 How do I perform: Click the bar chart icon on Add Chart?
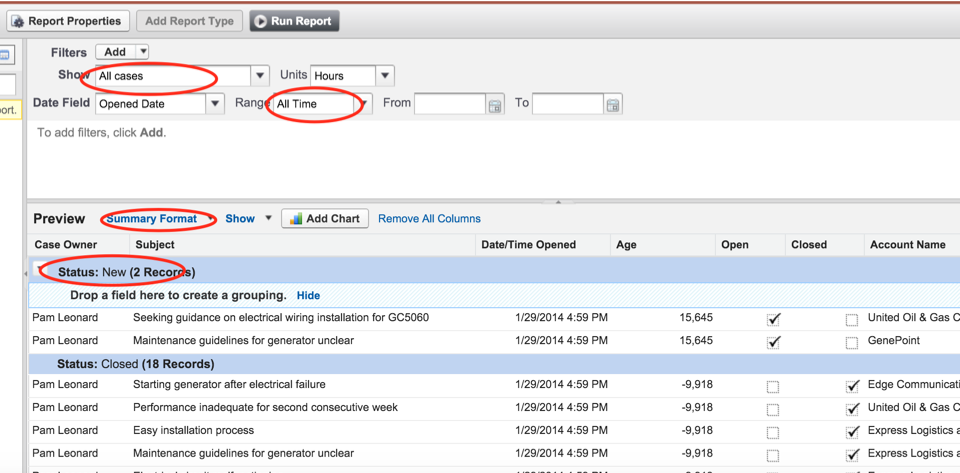pos(295,219)
